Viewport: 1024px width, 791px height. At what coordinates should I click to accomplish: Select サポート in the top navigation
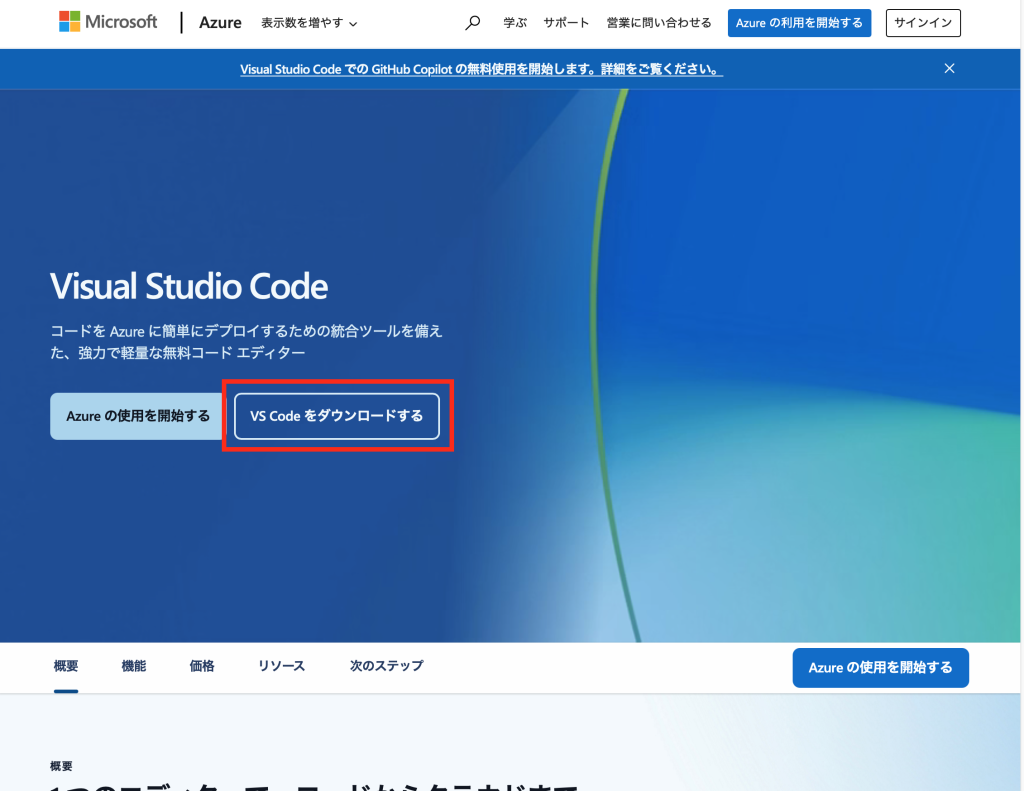pyautogui.click(x=567, y=23)
